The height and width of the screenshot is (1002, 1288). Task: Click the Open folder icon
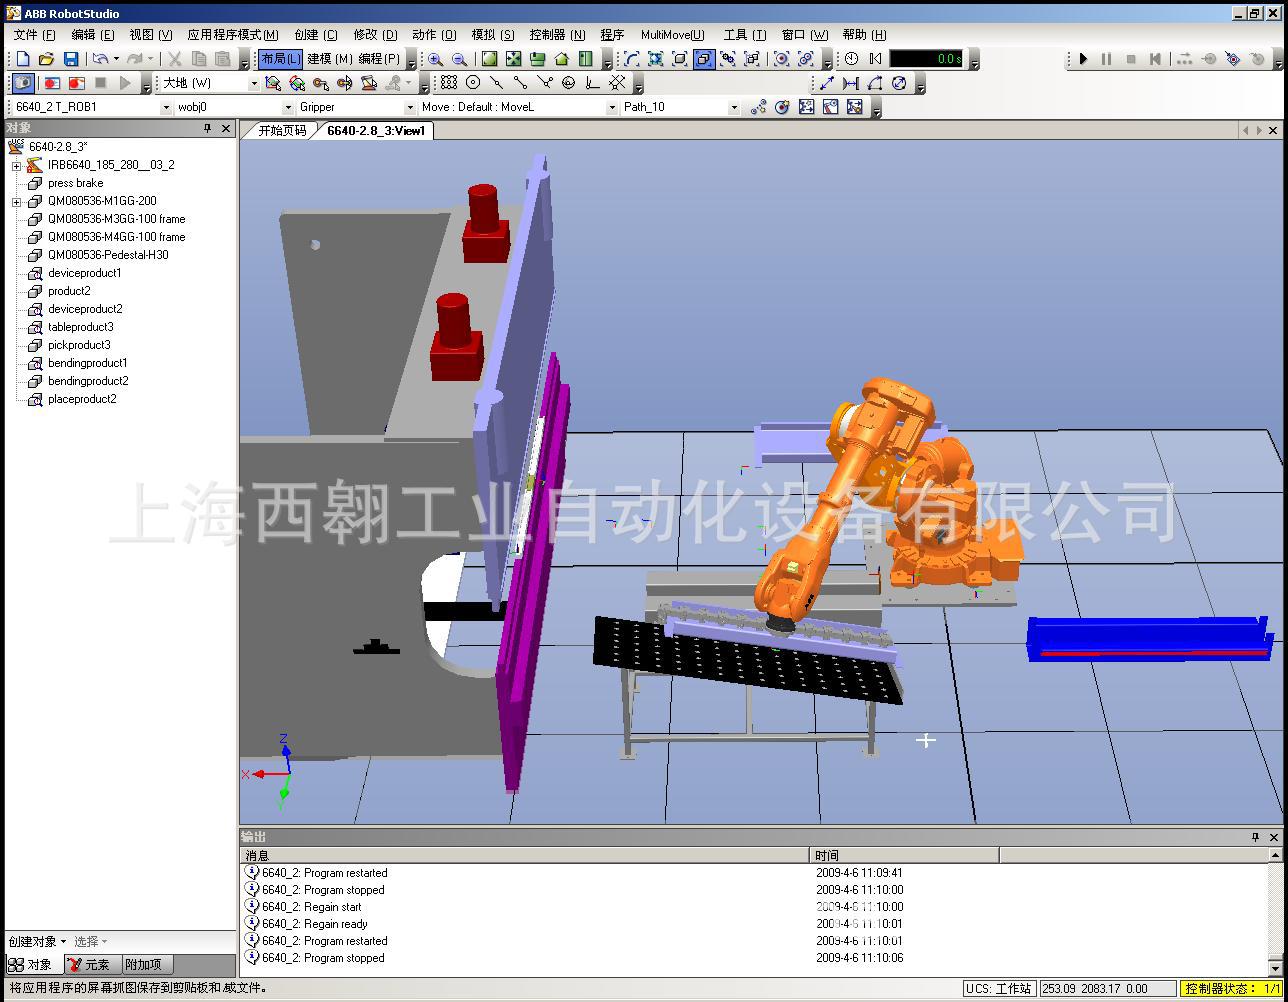[x=46, y=60]
